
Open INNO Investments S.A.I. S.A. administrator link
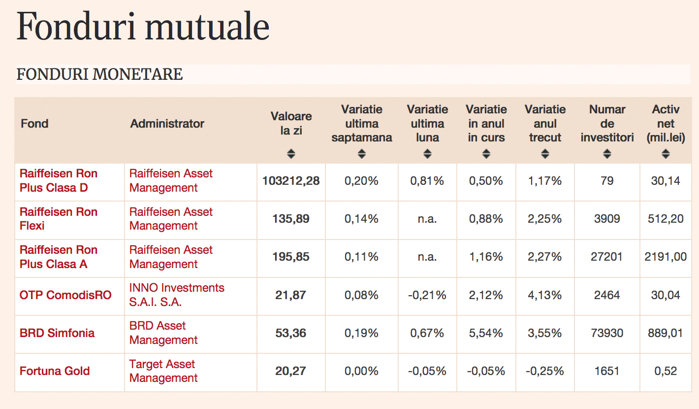point(177,294)
